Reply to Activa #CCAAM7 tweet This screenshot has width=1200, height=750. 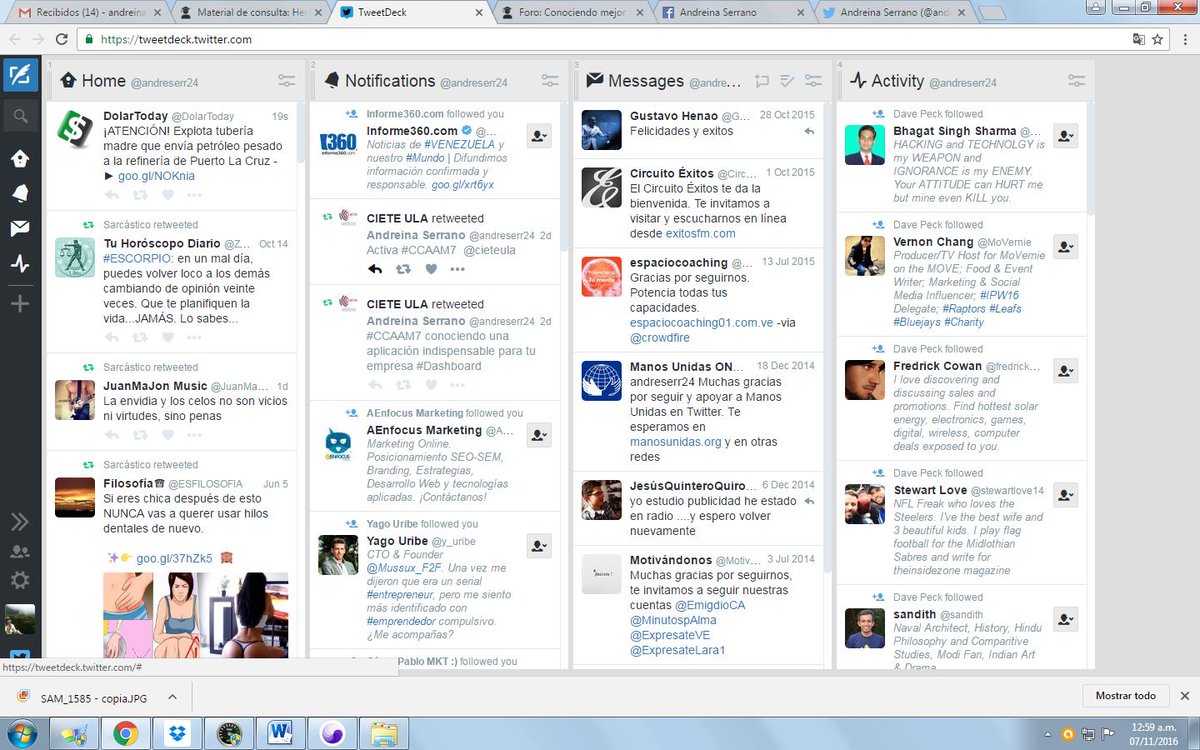[375, 269]
